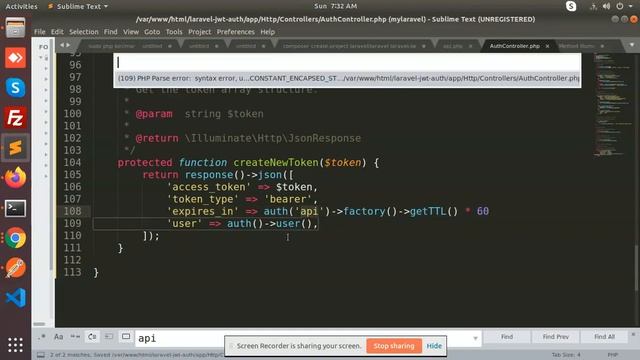Click the Find Prev button
The width and height of the screenshot is (640, 360).
(556, 337)
